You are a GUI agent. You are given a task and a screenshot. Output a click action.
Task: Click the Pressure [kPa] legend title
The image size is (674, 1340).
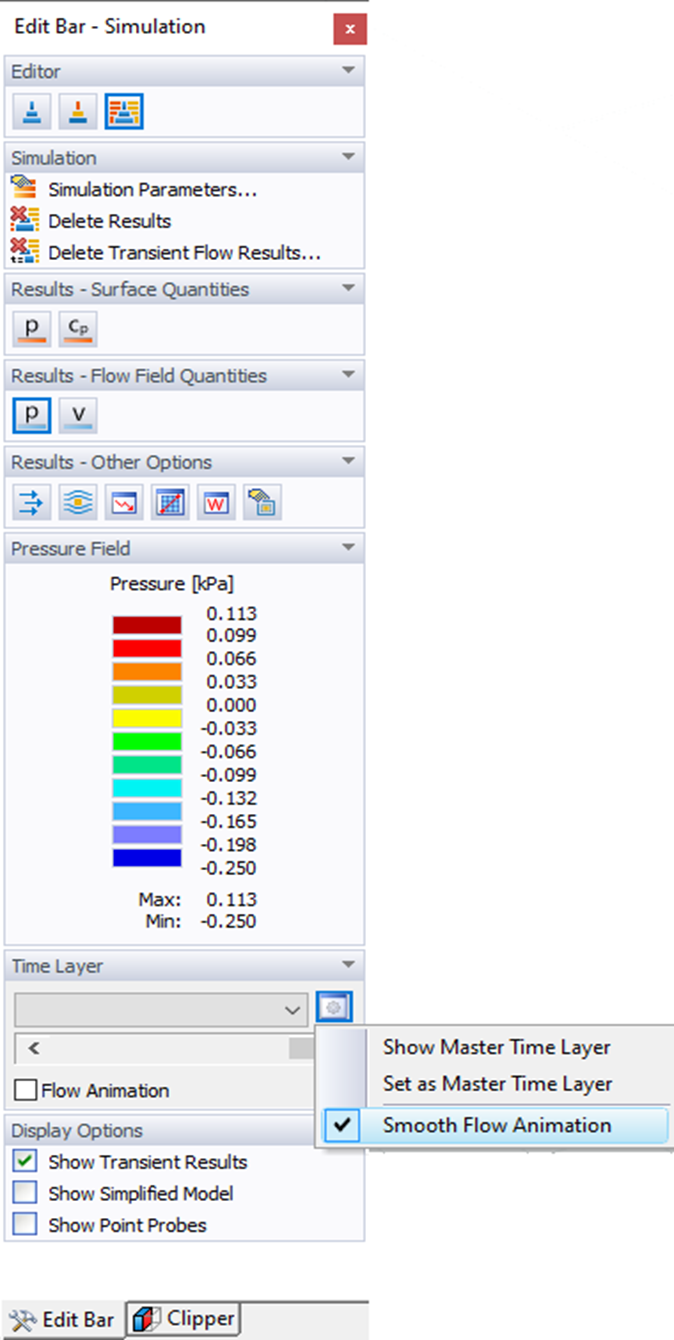tap(171, 583)
